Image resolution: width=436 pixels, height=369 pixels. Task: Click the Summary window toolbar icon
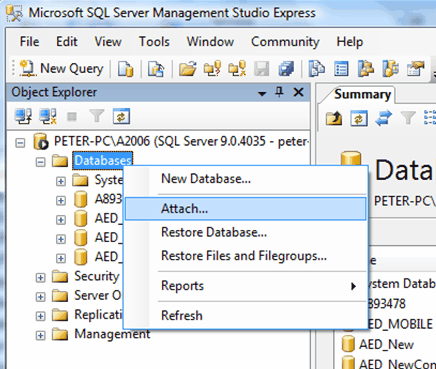(x=341, y=69)
